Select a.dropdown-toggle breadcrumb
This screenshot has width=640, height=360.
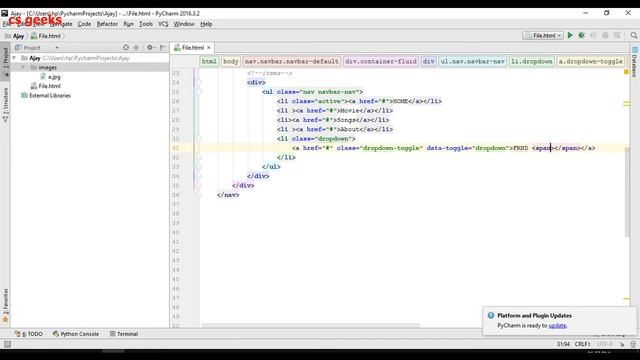tap(591, 61)
